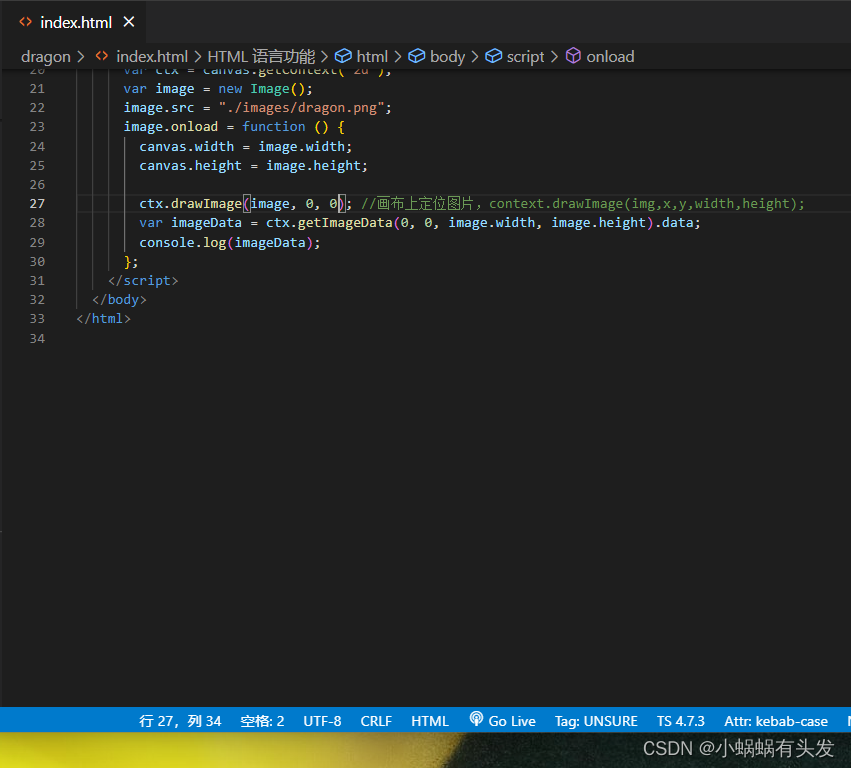Click the script symbol icon in breadcrumbs
This screenshot has height=768, width=851.
point(491,56)
